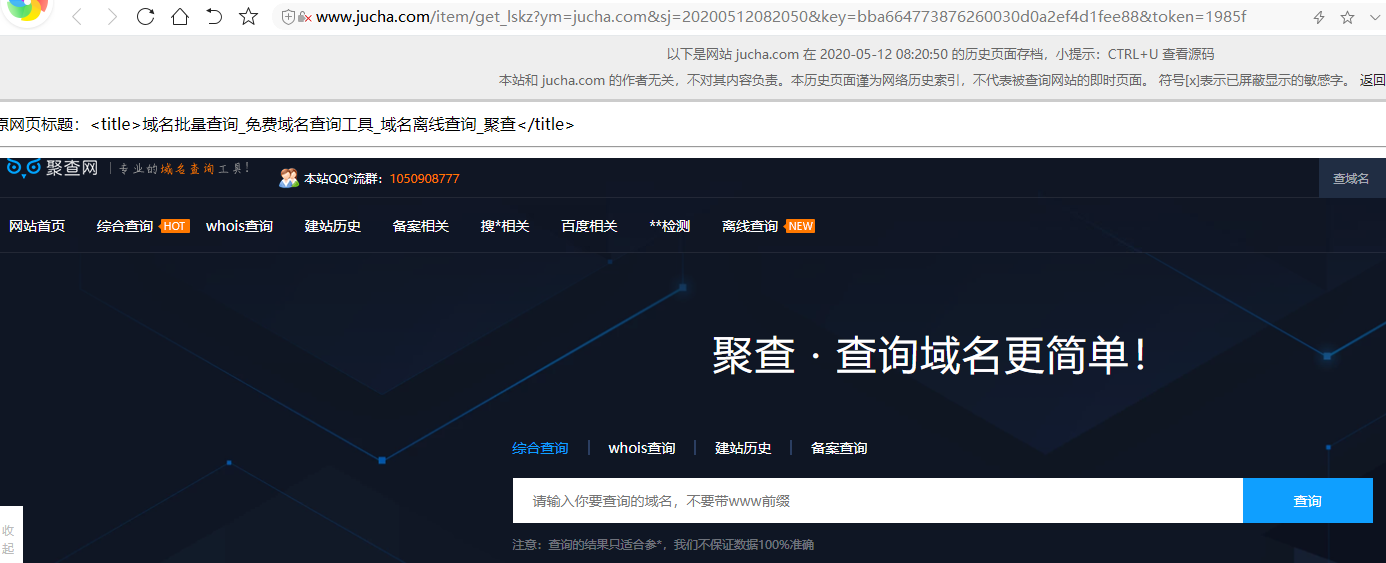This screenshot has width=1386, height=563.
Task: Select the 备案查询 search tab
Action: click(839, 448)
